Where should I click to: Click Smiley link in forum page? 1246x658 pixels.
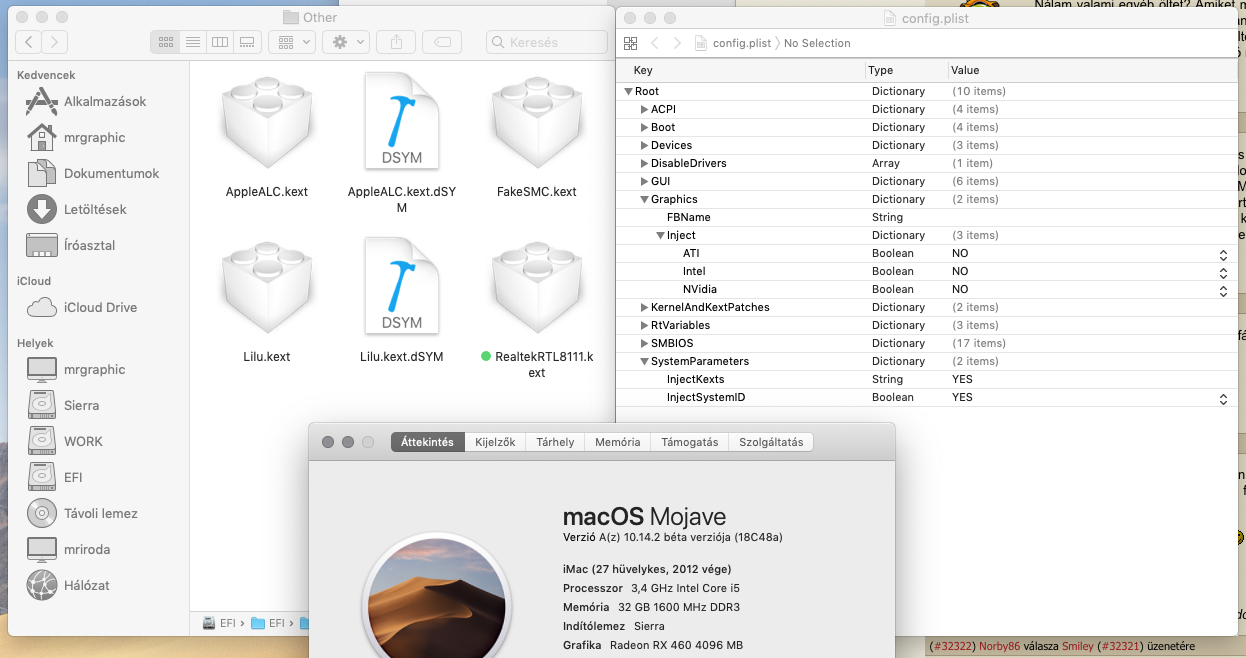(1077, 647)
